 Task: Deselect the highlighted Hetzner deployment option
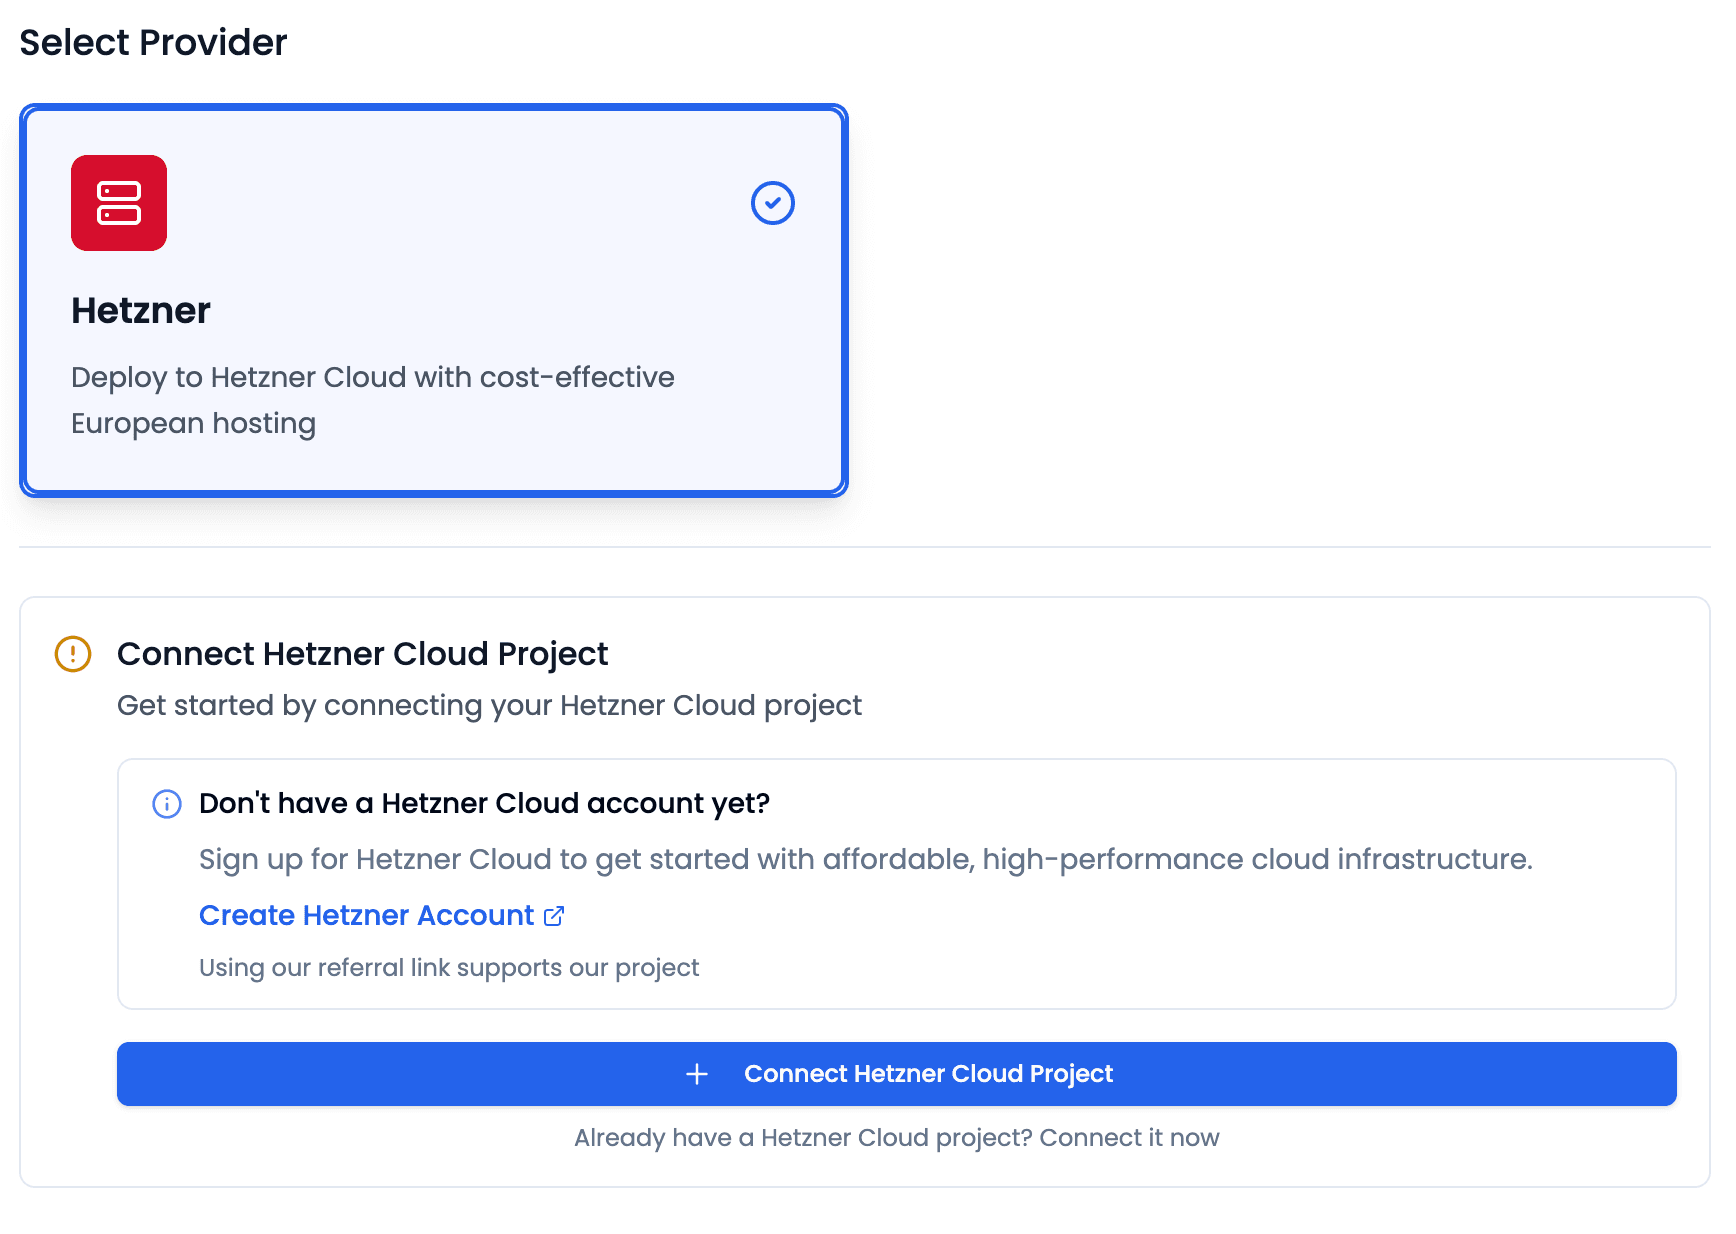click(x=434, y=300)
